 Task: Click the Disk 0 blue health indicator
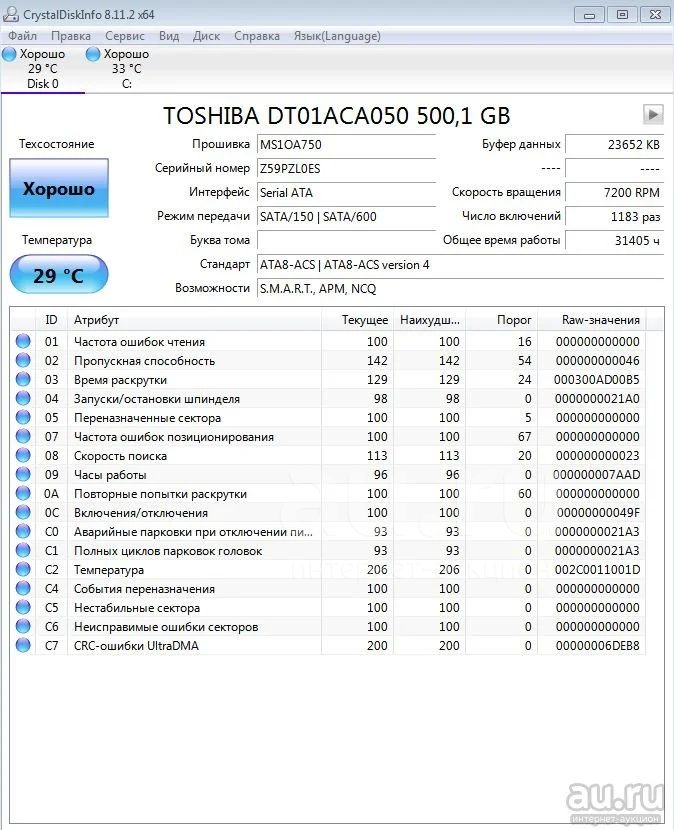point(10,54)
